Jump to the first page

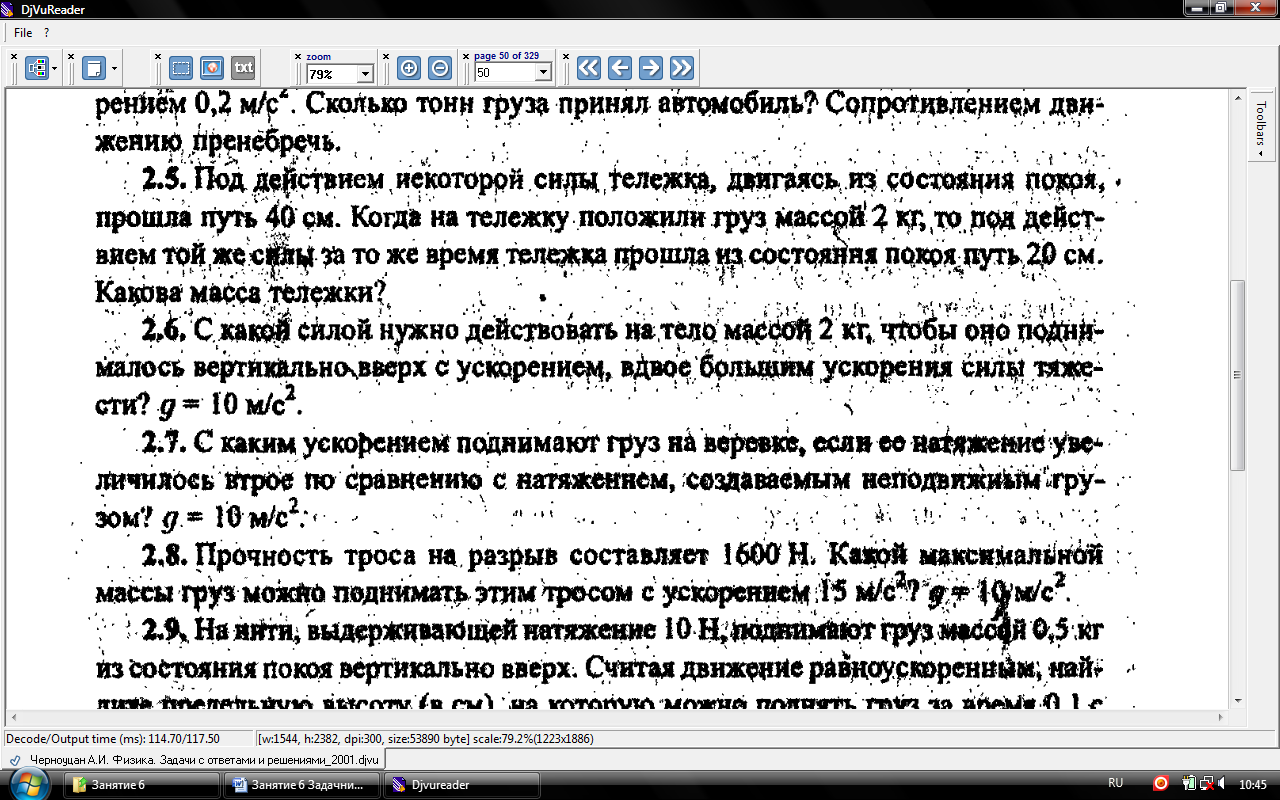tap(589, 68)
